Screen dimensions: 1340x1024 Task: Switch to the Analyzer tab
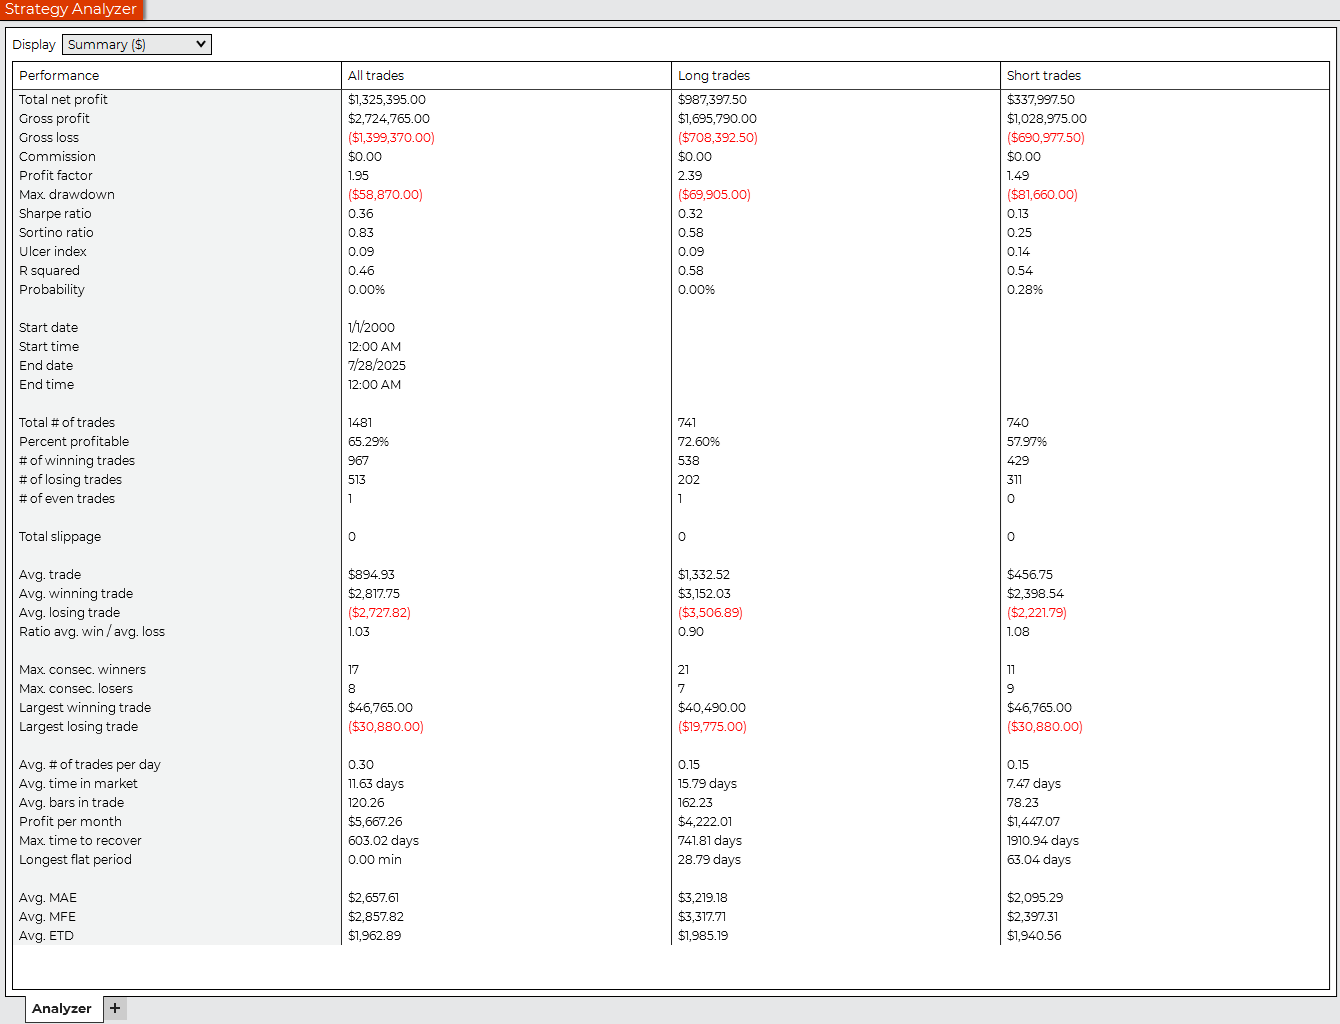point(61,1008)
